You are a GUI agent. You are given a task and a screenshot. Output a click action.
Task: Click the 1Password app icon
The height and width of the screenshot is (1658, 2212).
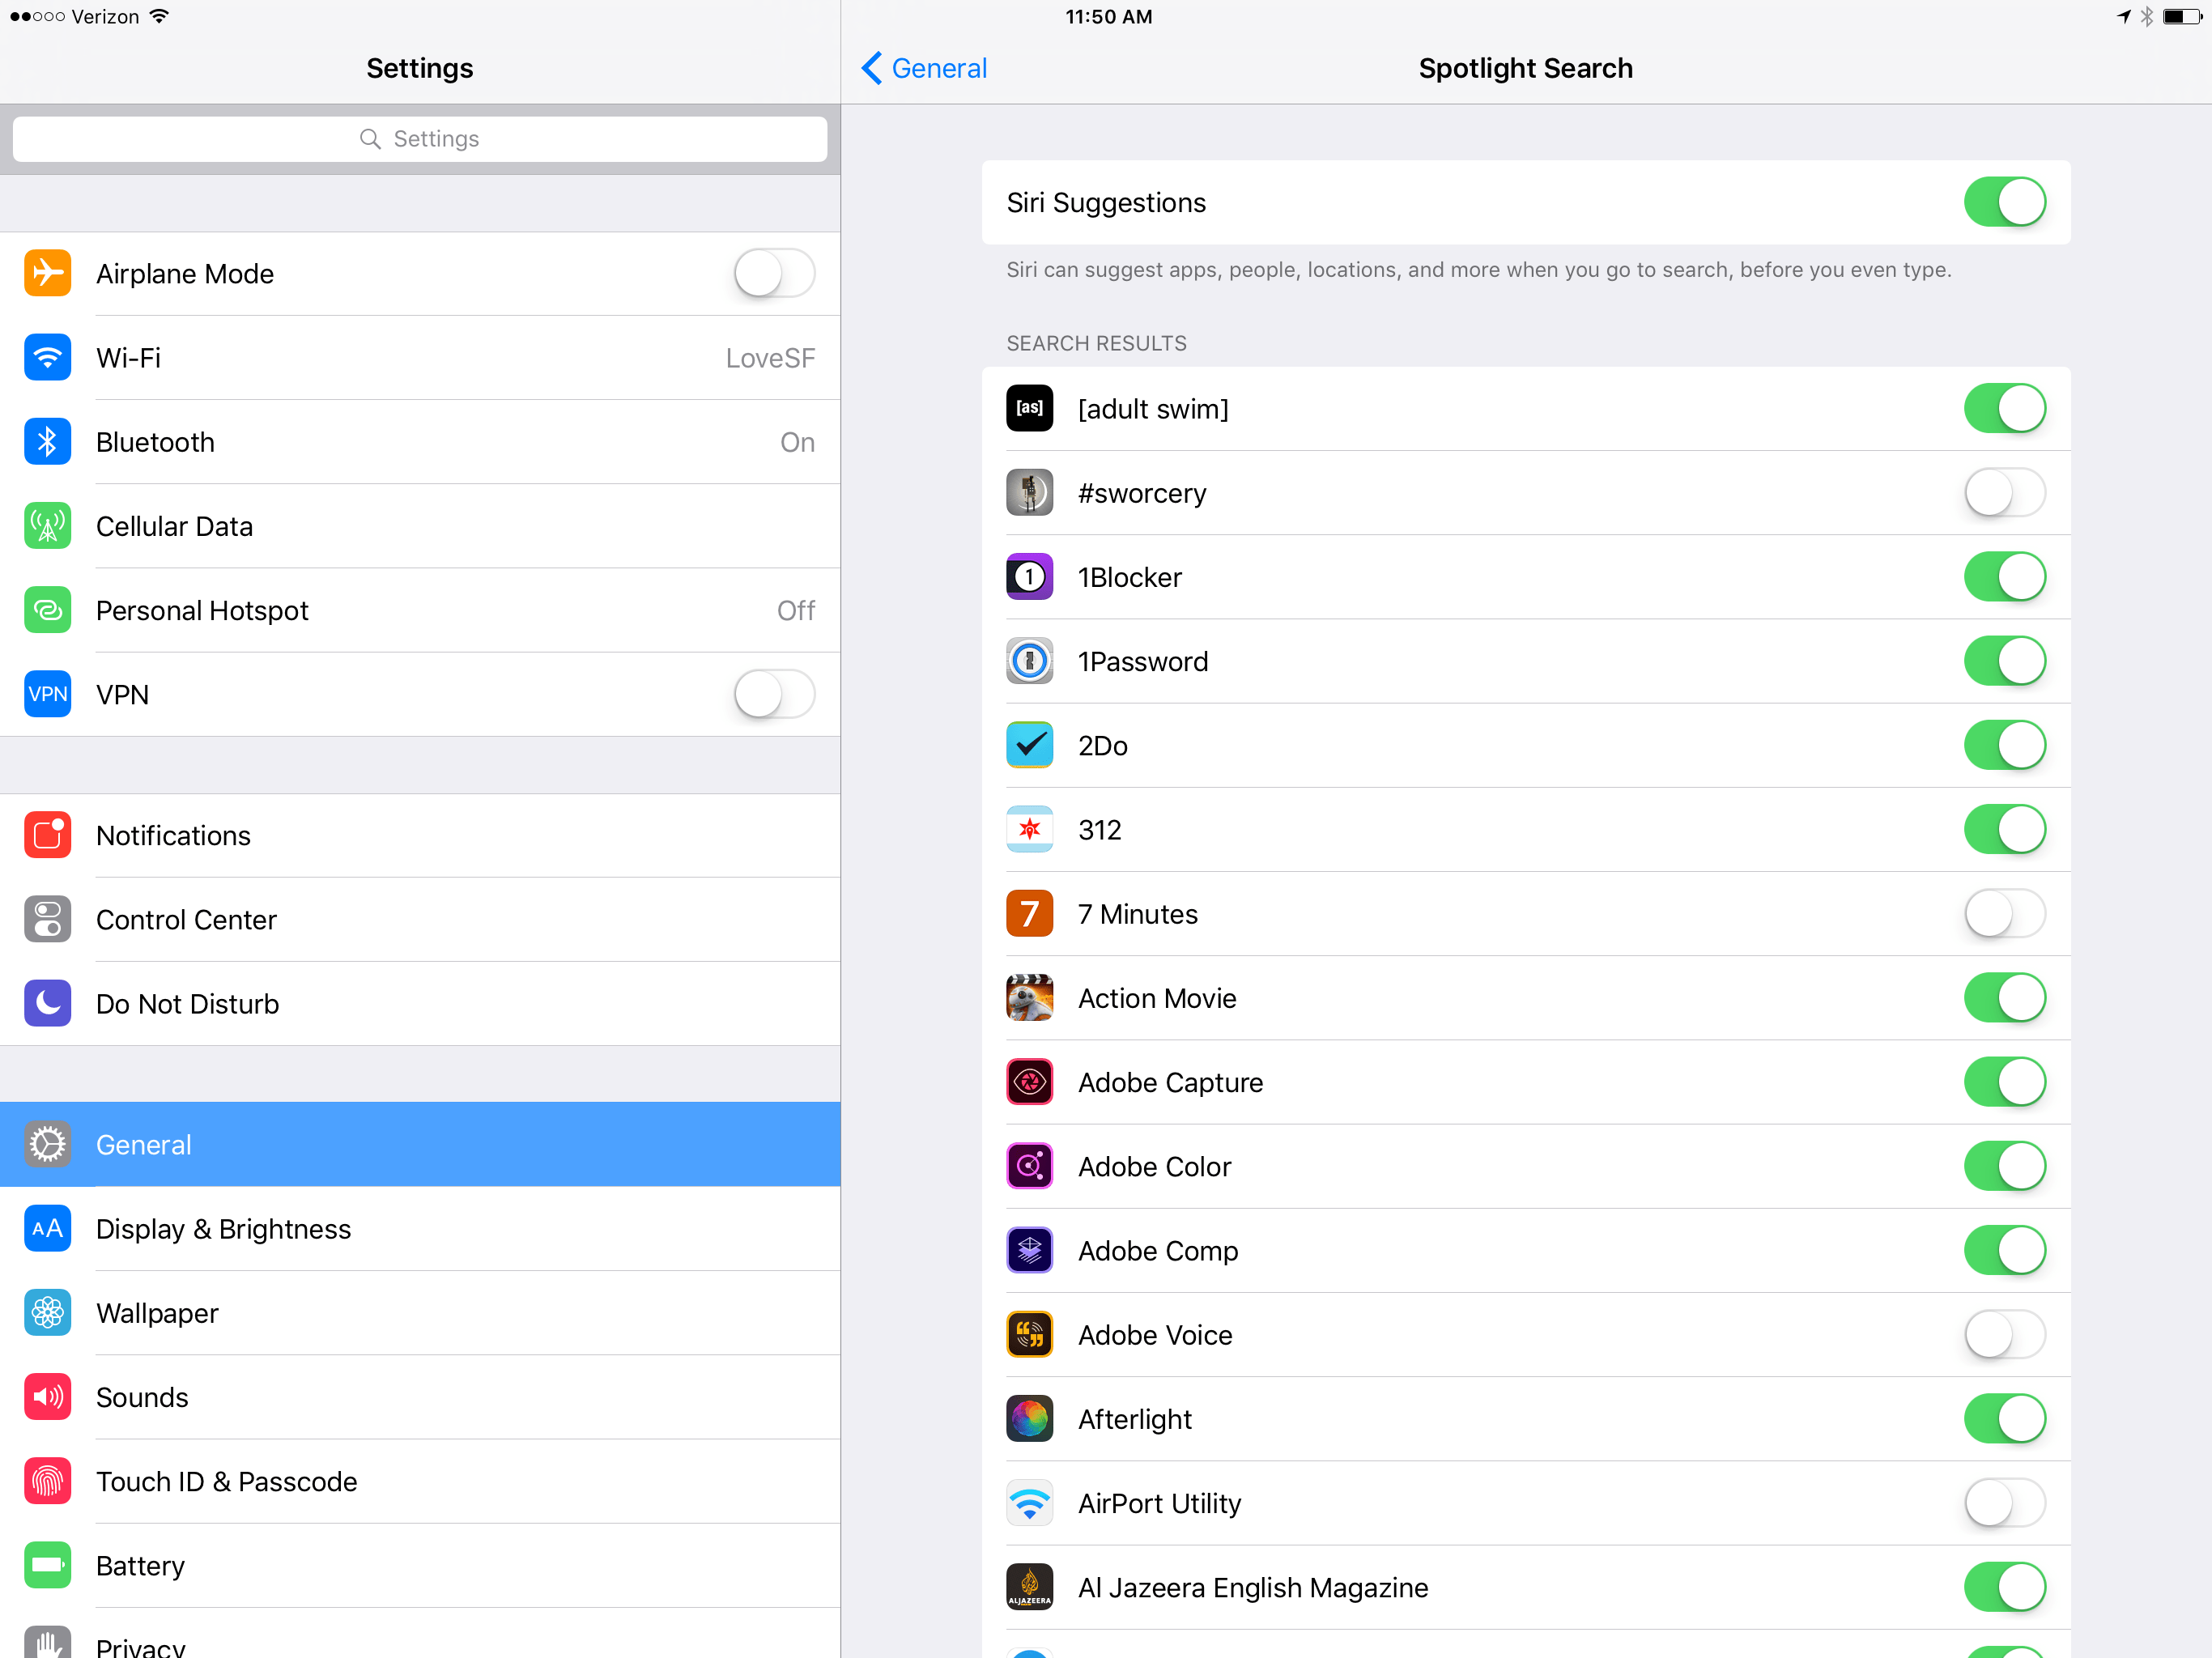tap(1029, 661)
